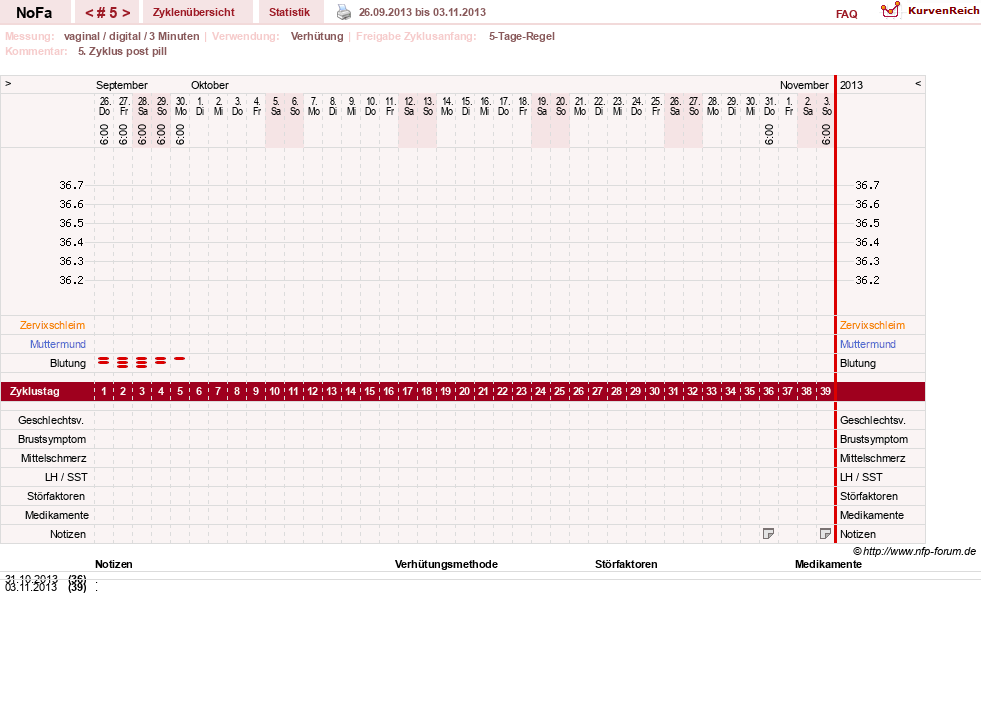Click the Verhütungsmethode column header
981x723 pixels.
446,564
